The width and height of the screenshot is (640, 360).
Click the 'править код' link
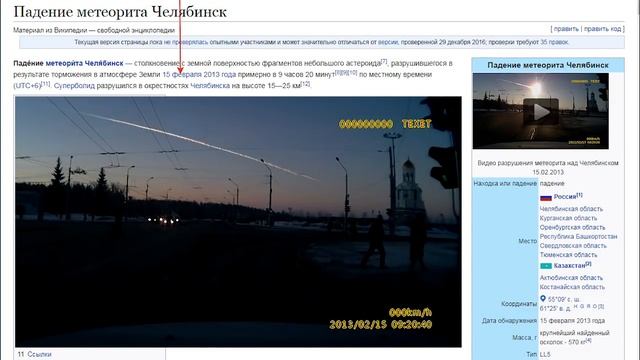pos(602,29)
